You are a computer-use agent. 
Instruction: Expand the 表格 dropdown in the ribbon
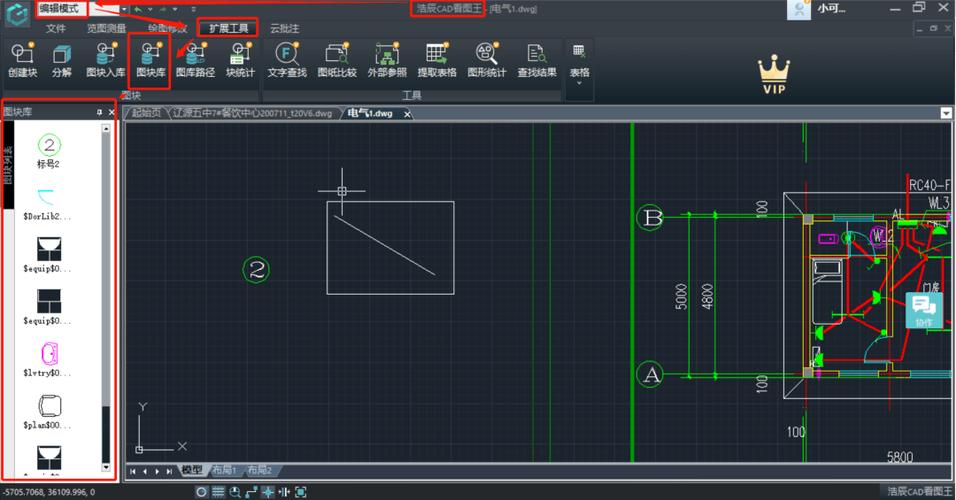pos(579,83)
